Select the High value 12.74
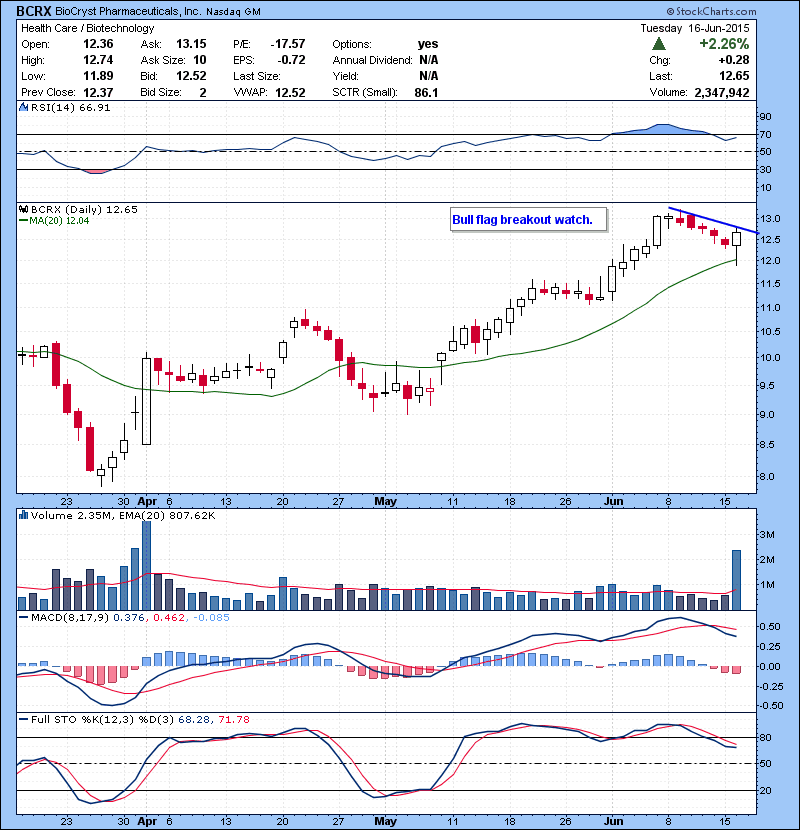800x830 pixels. click(98, 60)
